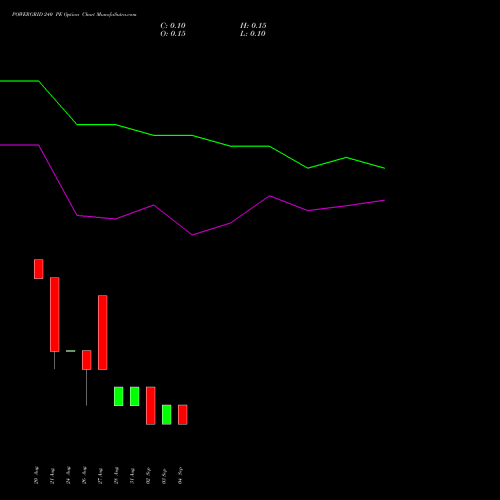Click the chart title text POWERGRID 240 PE Options
Viewport: 500px width, 500px height.
click(x=46, y=15)
